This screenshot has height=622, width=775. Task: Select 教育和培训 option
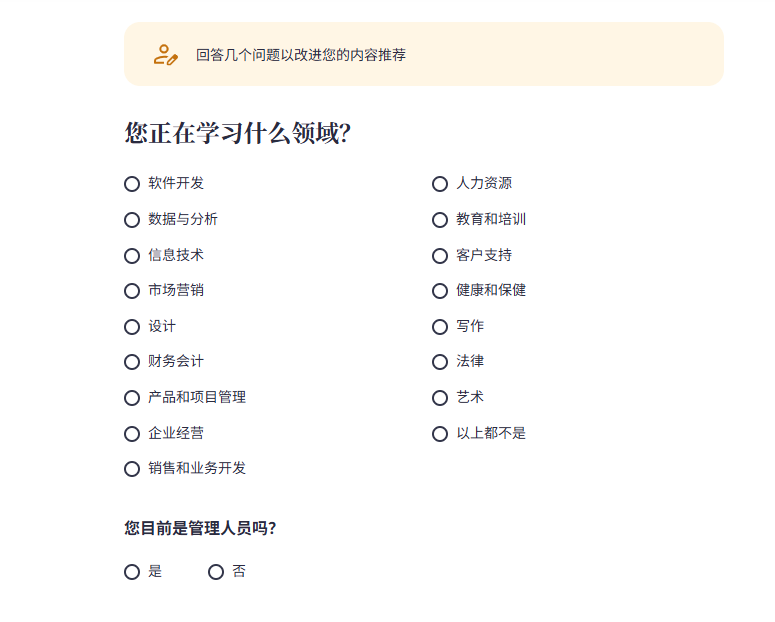tap(440, 220)
